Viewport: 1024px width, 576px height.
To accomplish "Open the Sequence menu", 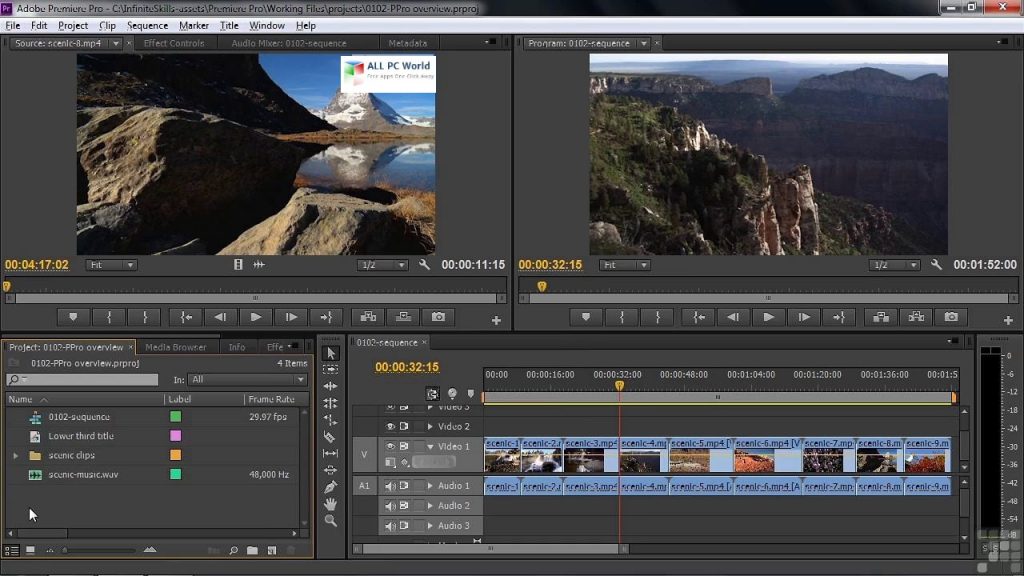I will pyautogui.click(x=147, y=25).
